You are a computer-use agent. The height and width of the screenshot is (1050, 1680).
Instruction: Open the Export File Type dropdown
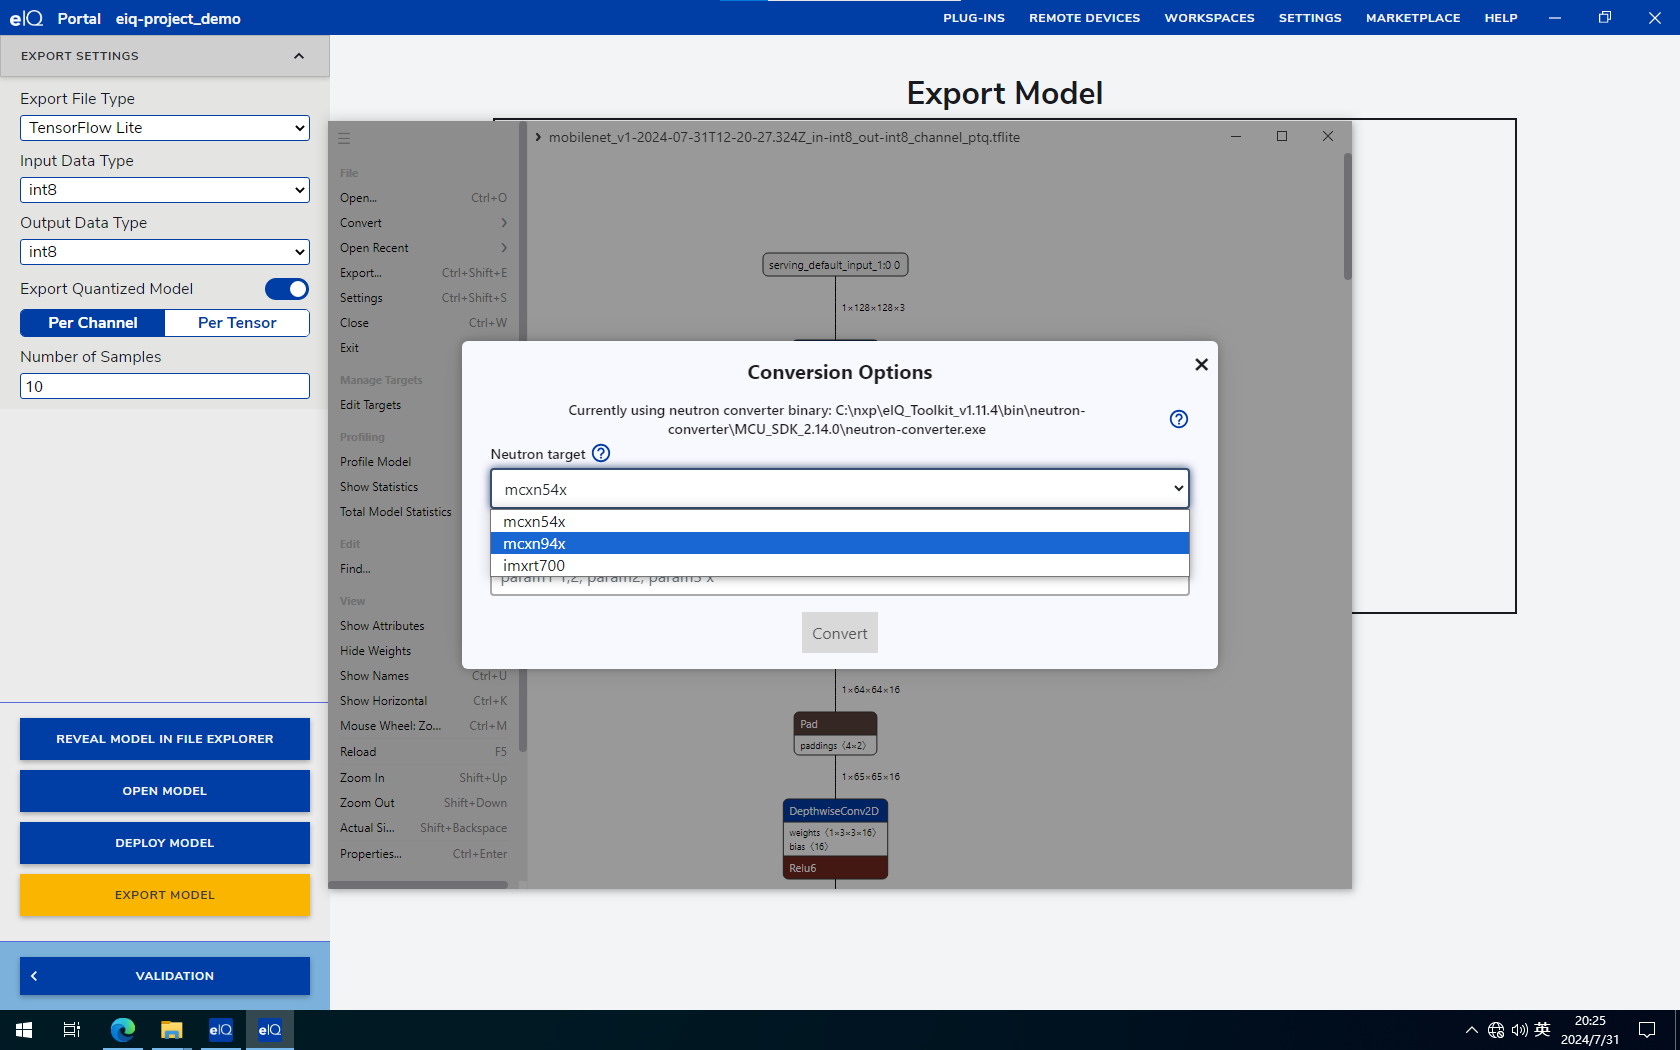[x=165, y=128]
